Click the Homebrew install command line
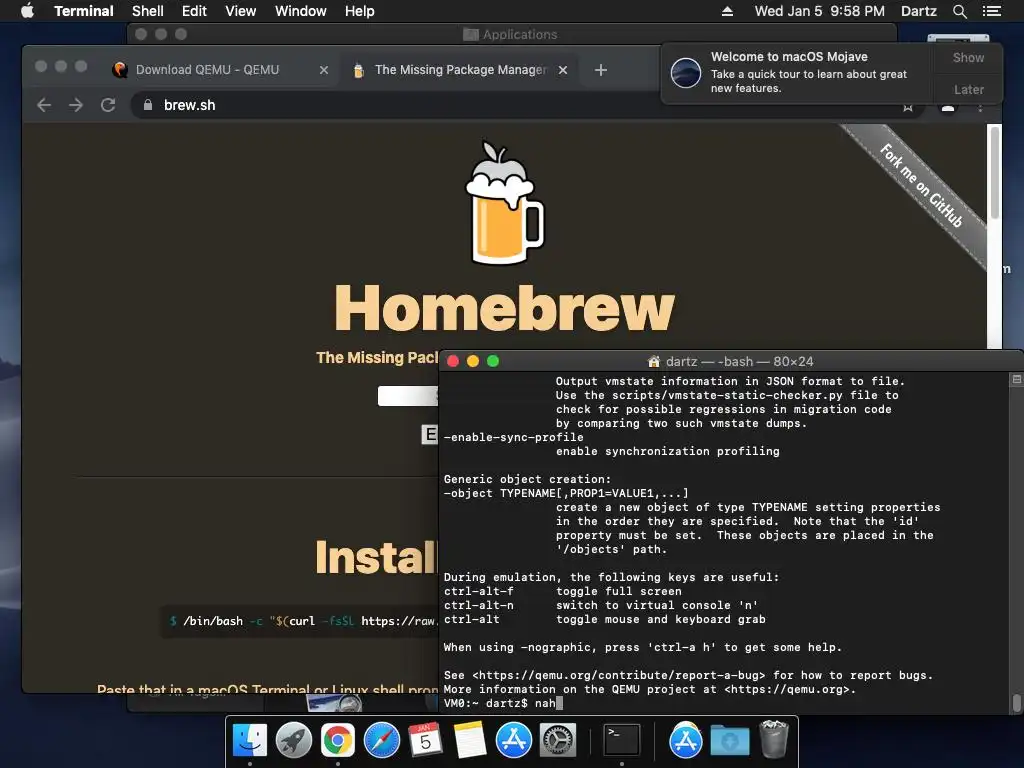 click(x=300, y=621)
